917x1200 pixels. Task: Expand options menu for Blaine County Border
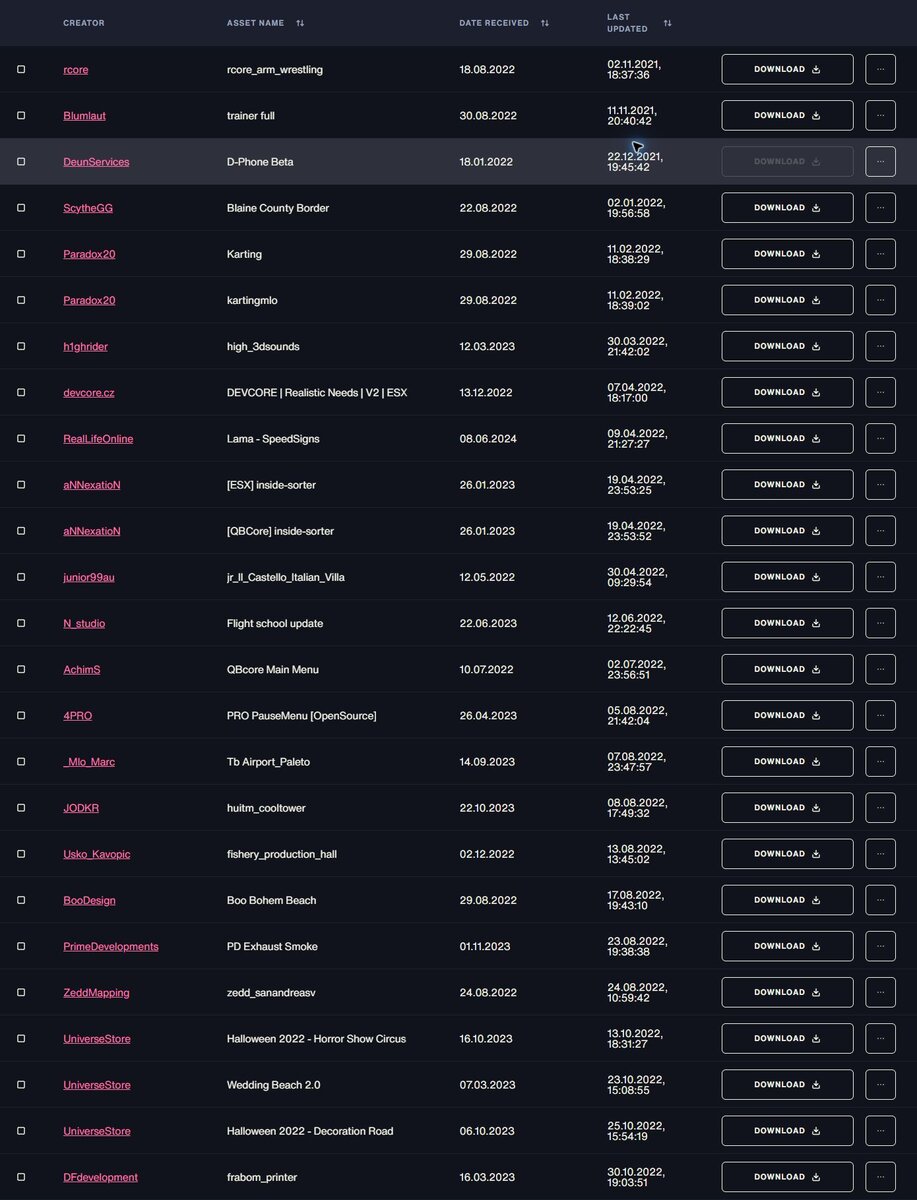point(880,208)
